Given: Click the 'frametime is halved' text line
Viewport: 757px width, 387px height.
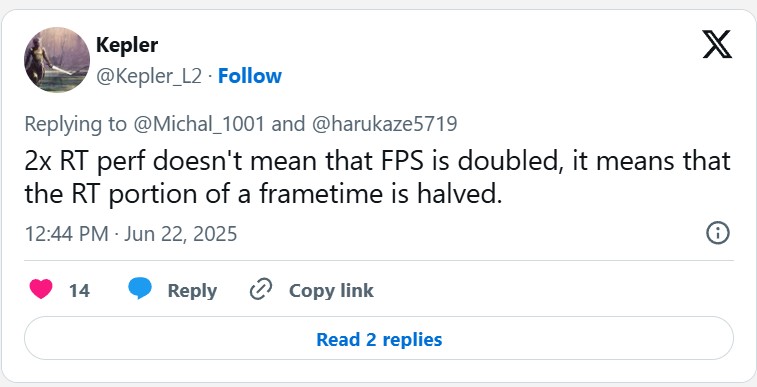Looking at the screenshot, I should [x=380, y=194].
